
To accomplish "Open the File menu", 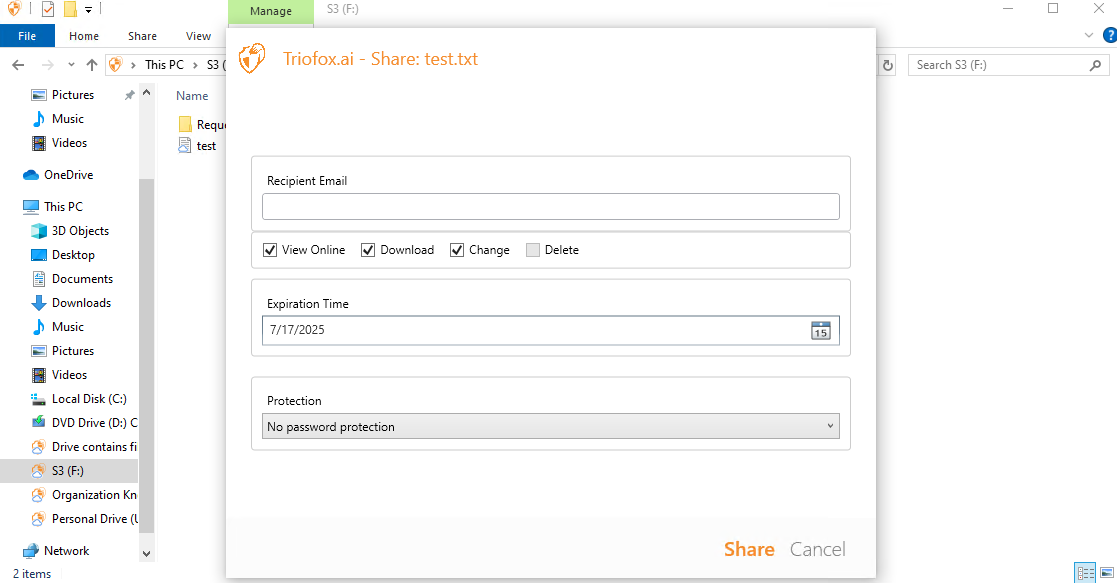I will tap(27, 36).
